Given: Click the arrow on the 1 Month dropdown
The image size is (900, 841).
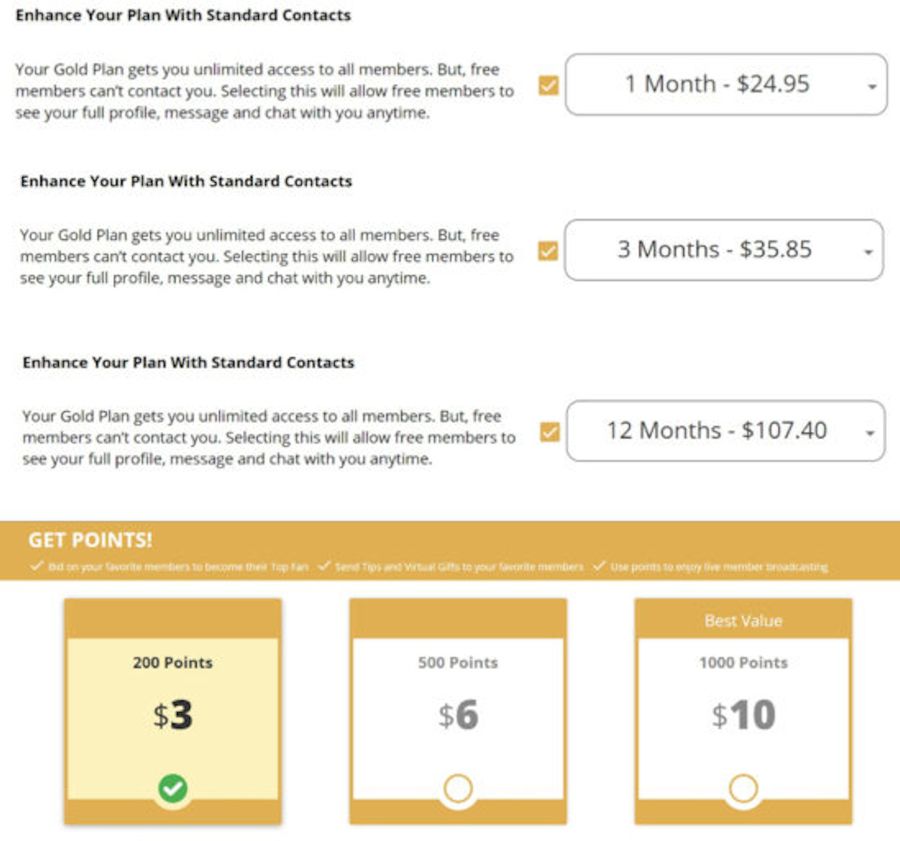Looking at the screenshot, I should [872, 87].
